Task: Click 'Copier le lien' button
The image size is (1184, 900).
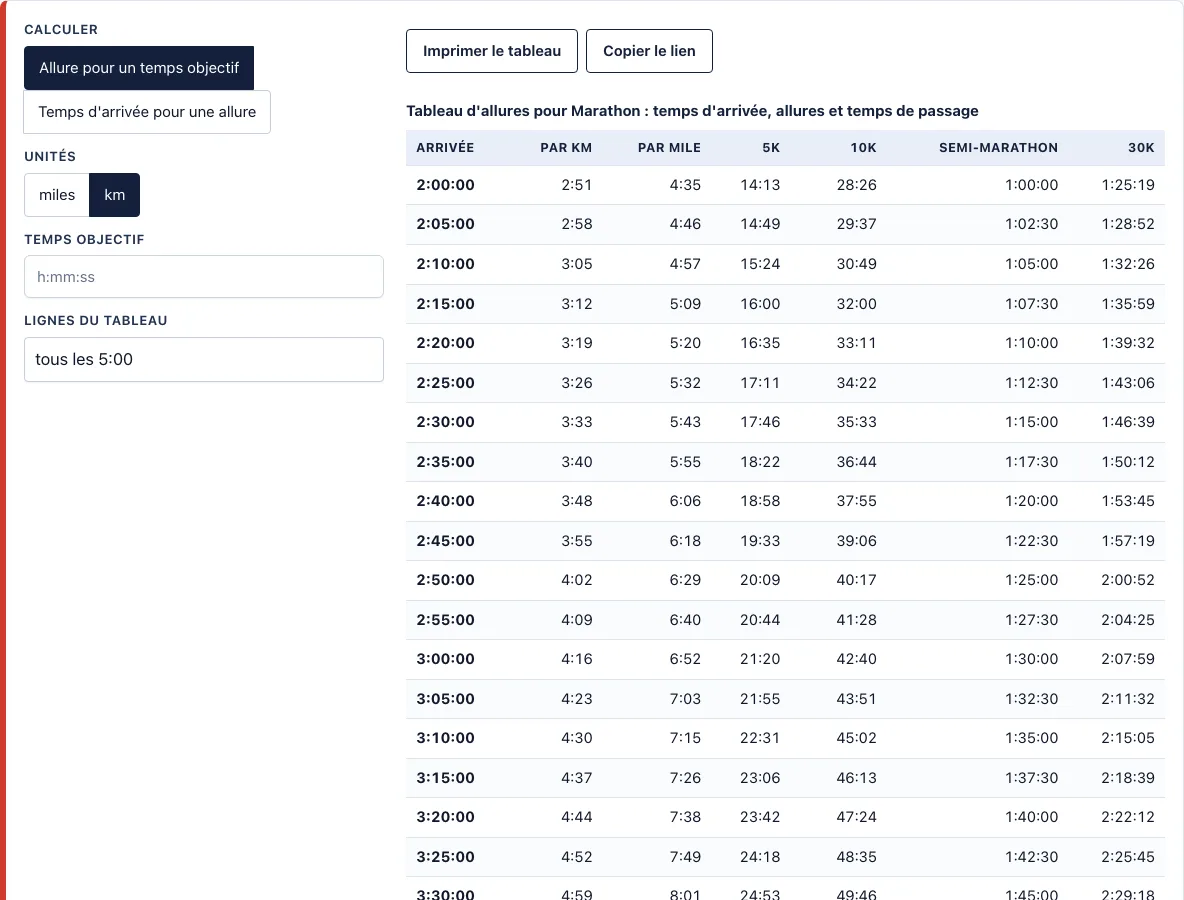Action: tap(649, 51)
